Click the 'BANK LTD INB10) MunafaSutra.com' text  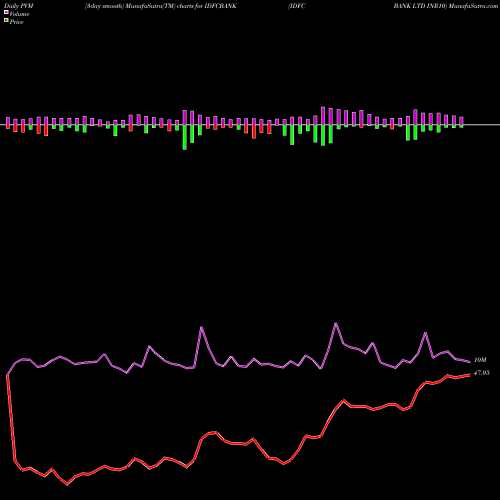tap(446, 6)
